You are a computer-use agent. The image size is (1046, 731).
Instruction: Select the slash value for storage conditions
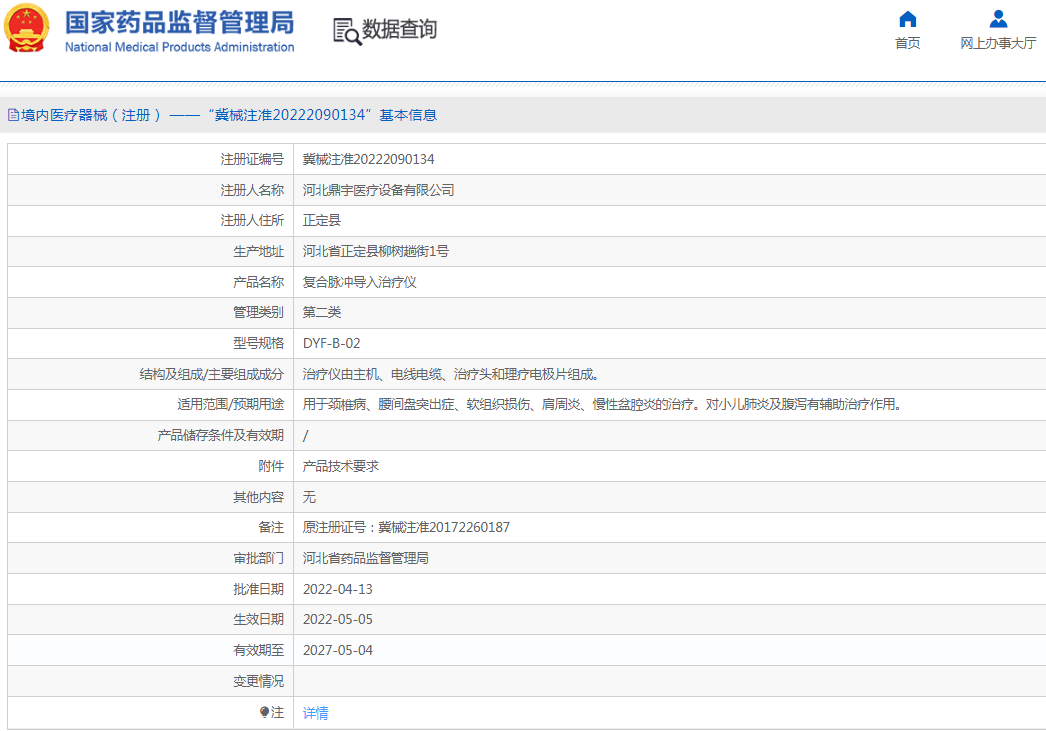coord(306,436)
